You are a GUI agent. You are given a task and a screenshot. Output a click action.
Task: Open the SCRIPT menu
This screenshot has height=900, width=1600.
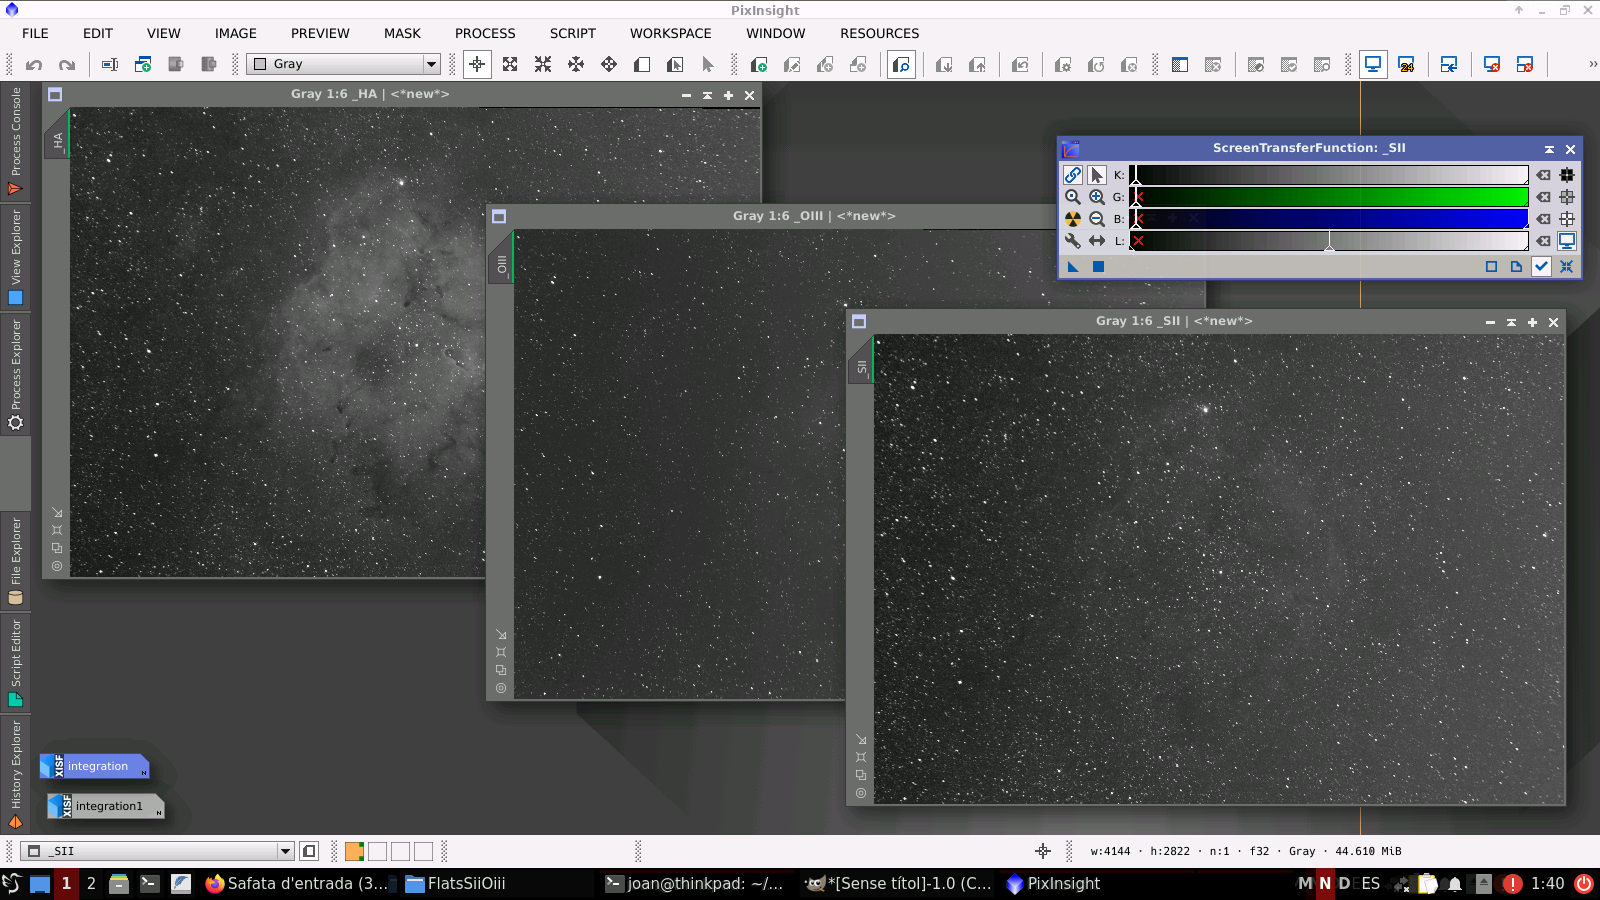click(572, 33)
